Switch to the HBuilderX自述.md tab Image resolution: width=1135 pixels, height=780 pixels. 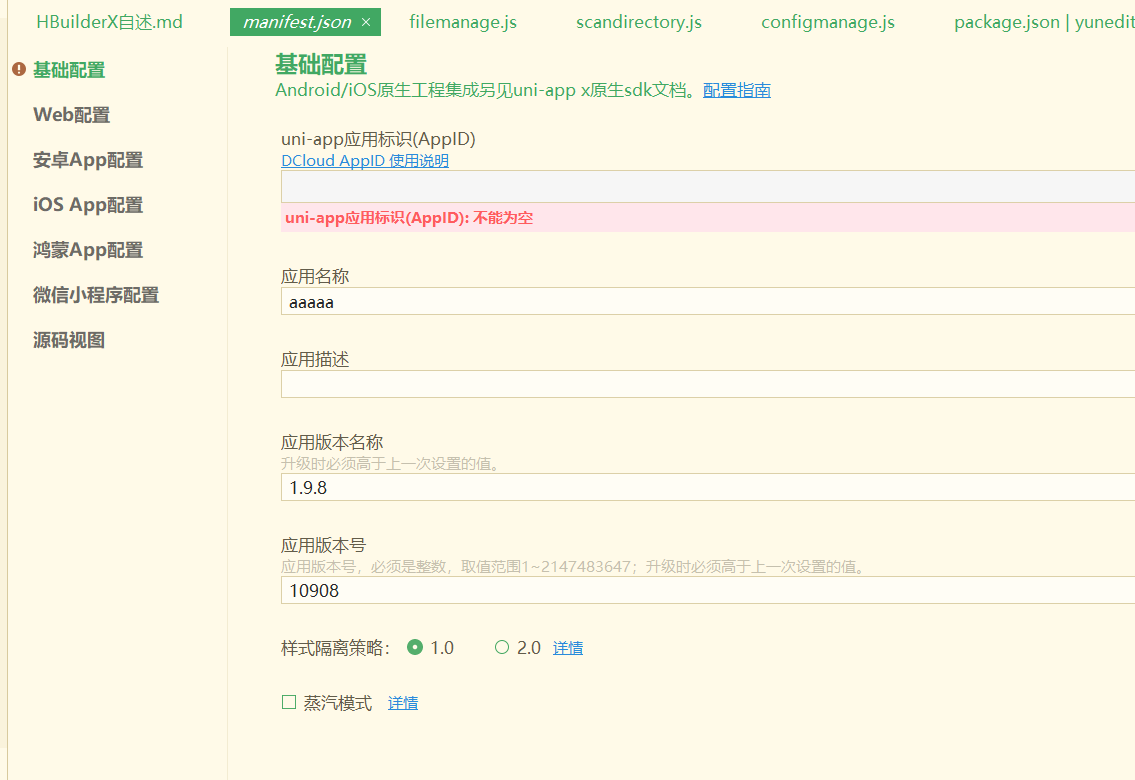coord(109,22)
